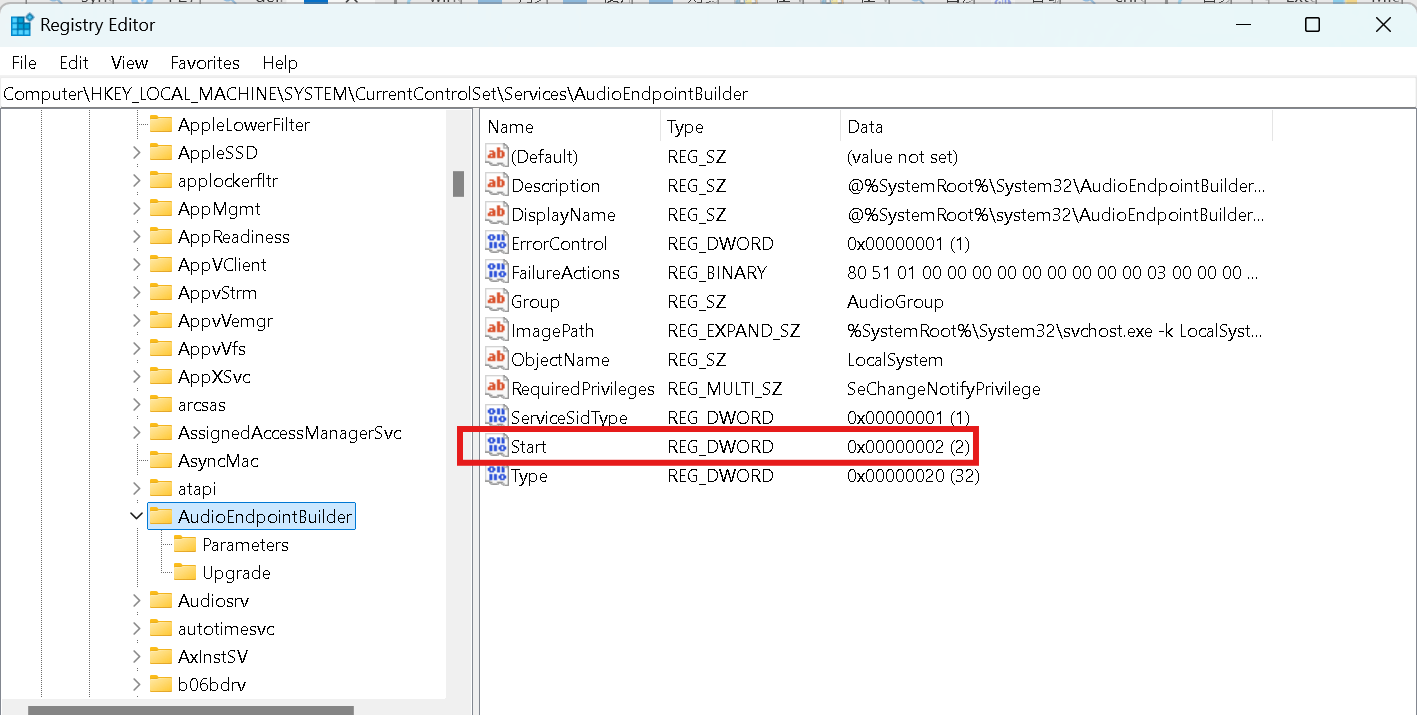This screenshot has width=1417, height=715.
Task: Open the Favorites menu
Action: point(205,62)
